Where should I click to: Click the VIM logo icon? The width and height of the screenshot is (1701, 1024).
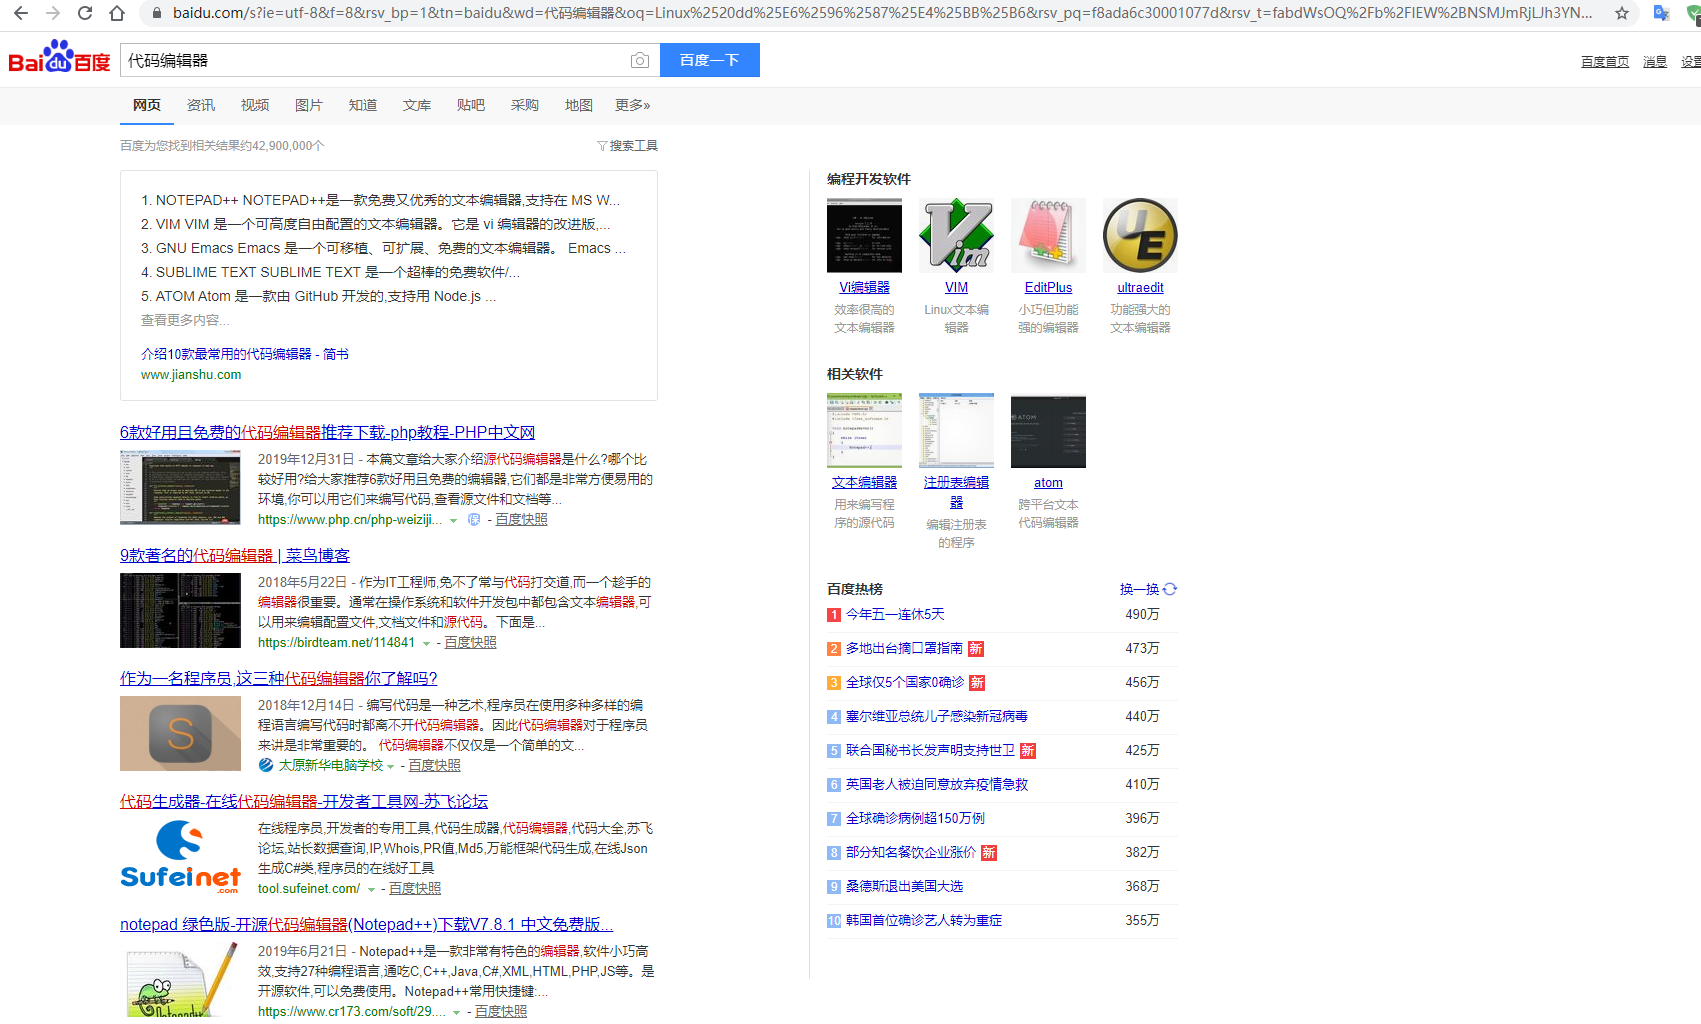point(956,235)
